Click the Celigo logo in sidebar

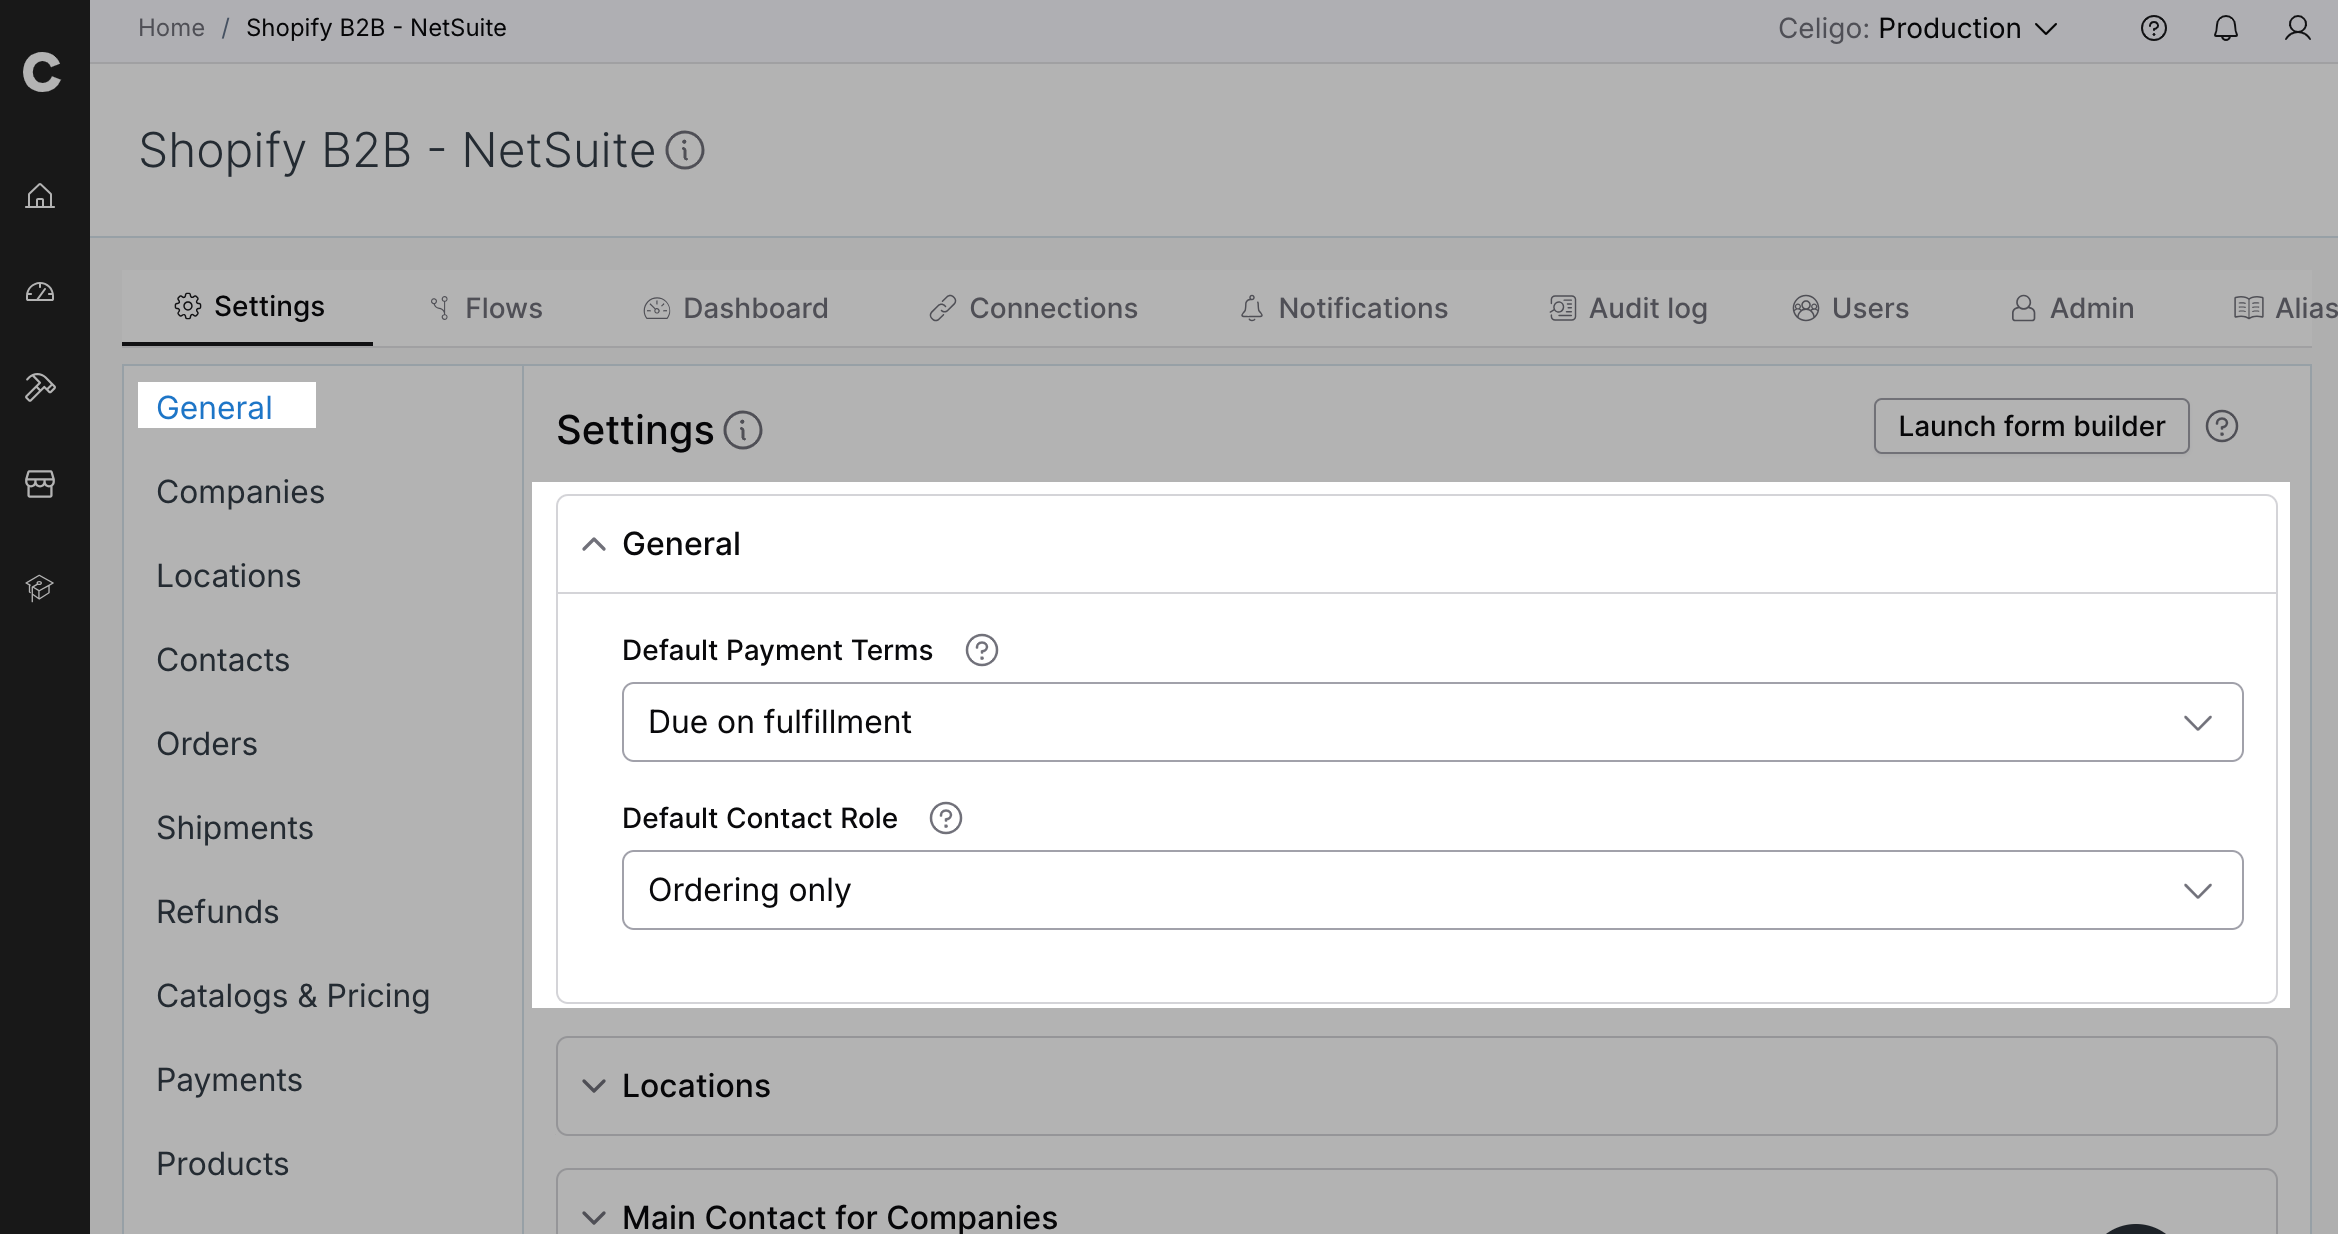(x=42, y=72)
